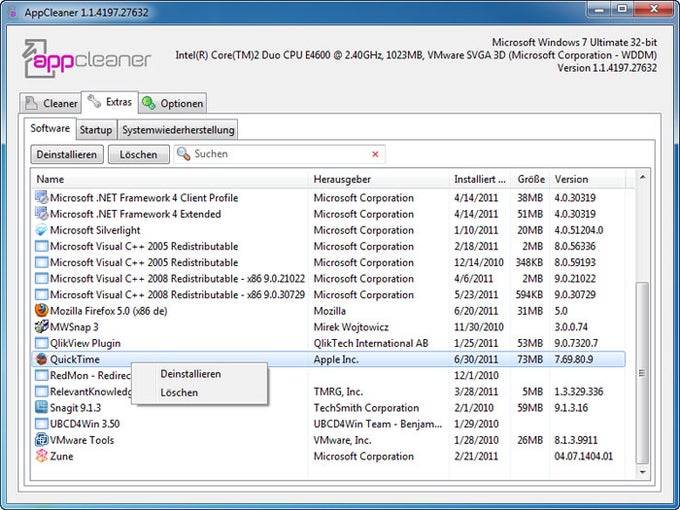Select the MWSnap 3 entry
Image resolution: width=680 pixels, height=510 pixels.
[x=74, y=327]
